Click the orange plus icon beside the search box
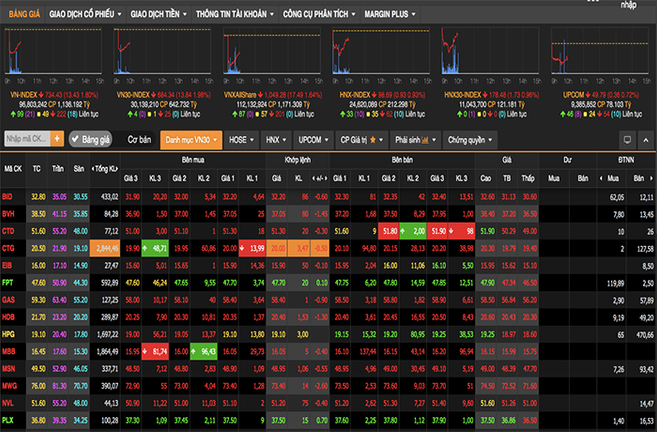The height and width of the screenshot is (432, 657). click(59, 140)
